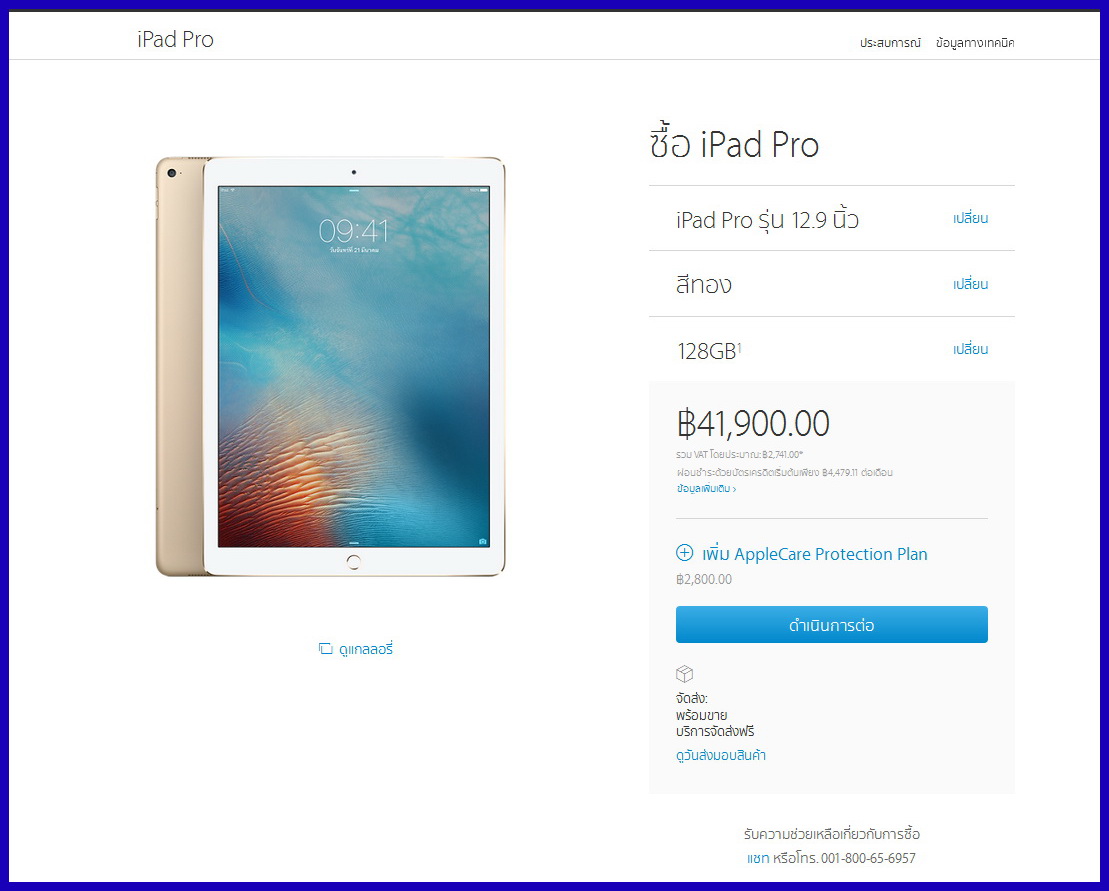Click ดูวันส่งมอบสินค้า delivery date link
Viewport: 1109px width, 891px height.
721,755
